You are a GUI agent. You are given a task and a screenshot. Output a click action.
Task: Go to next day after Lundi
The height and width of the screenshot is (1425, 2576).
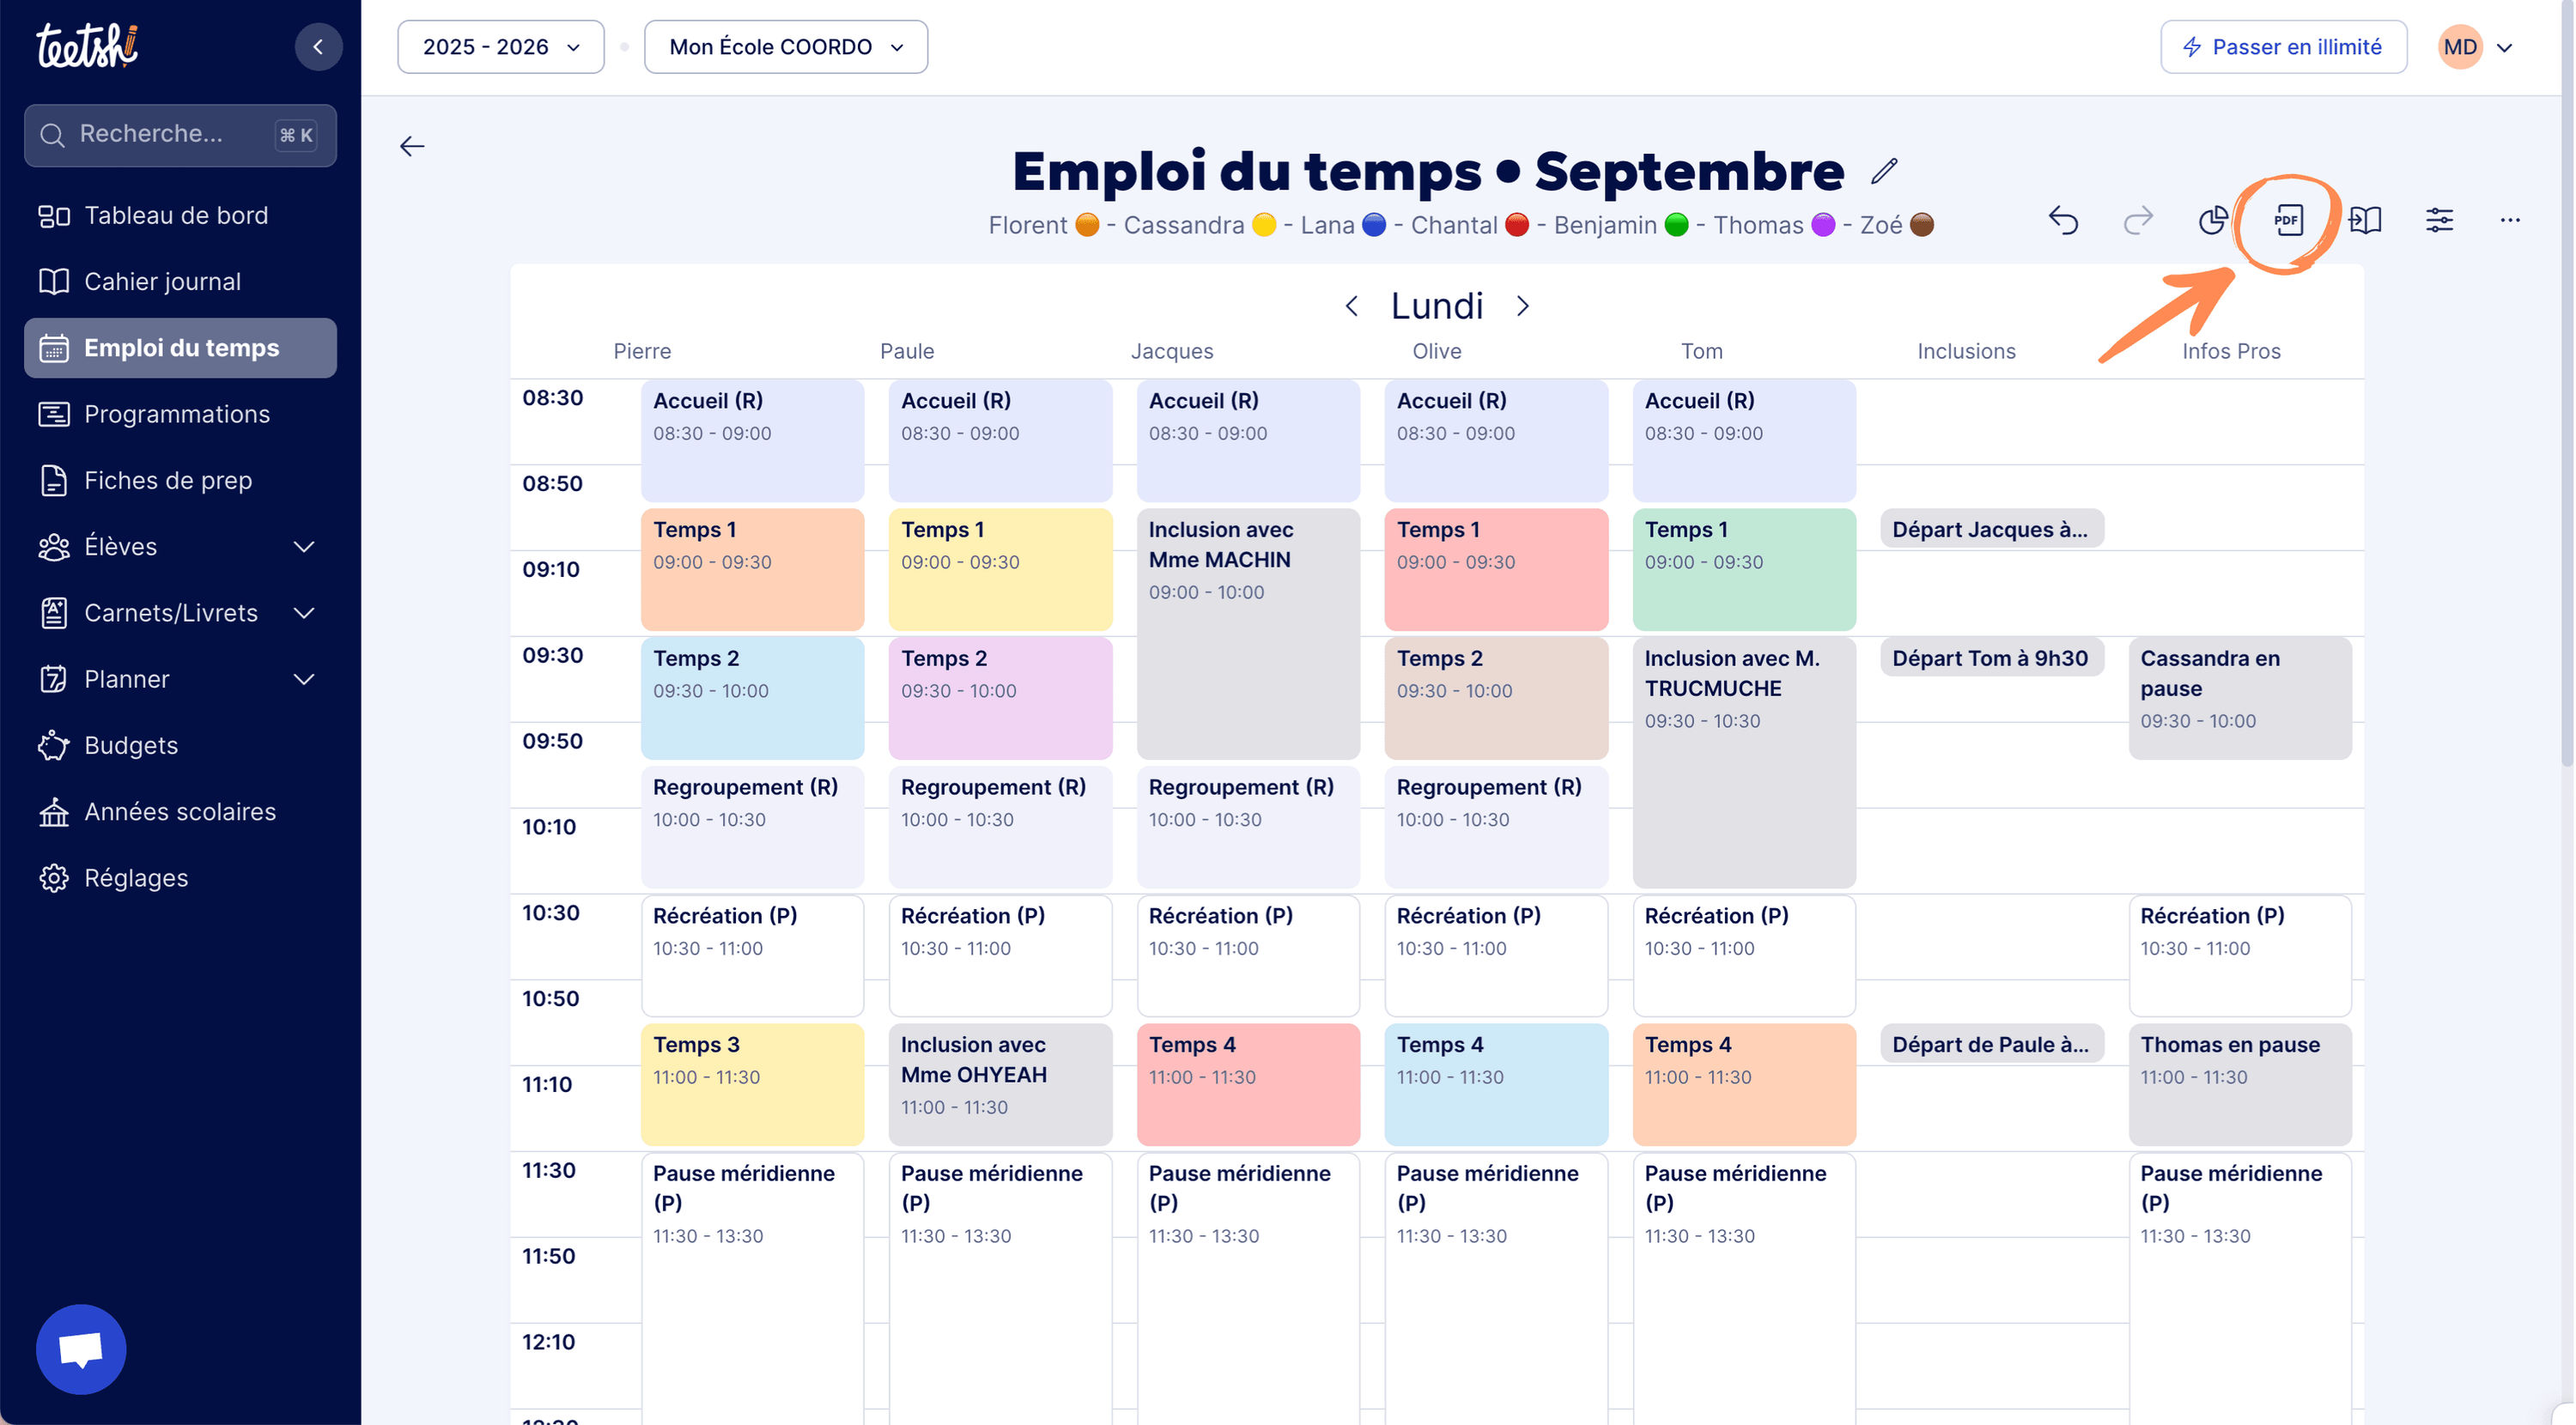[1522, 306]
